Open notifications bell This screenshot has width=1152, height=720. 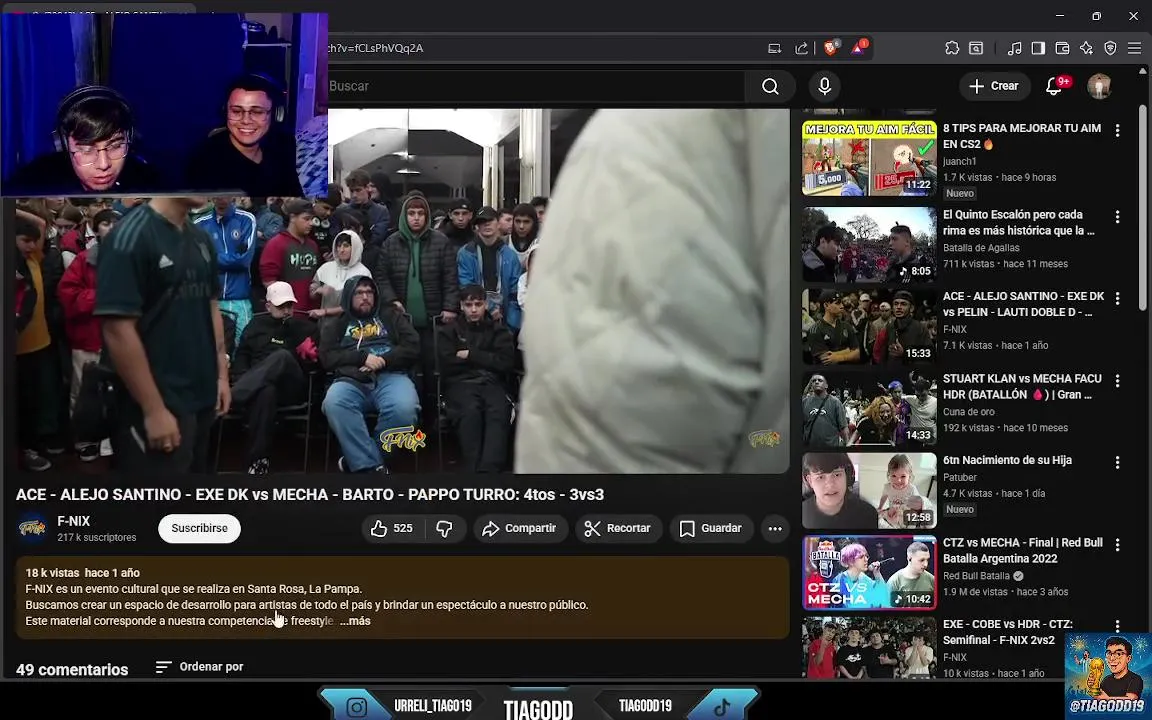[x=1054, y=86]
